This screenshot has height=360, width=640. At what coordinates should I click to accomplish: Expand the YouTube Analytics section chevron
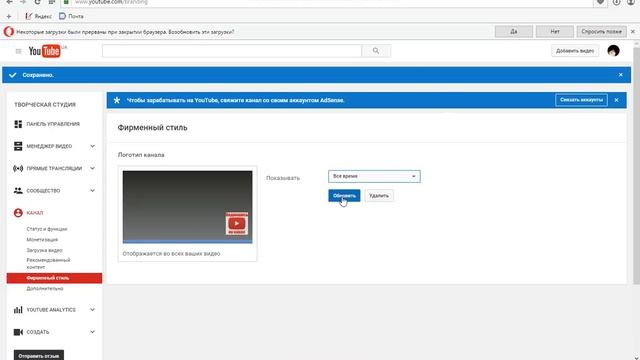(x=93, y=310)
